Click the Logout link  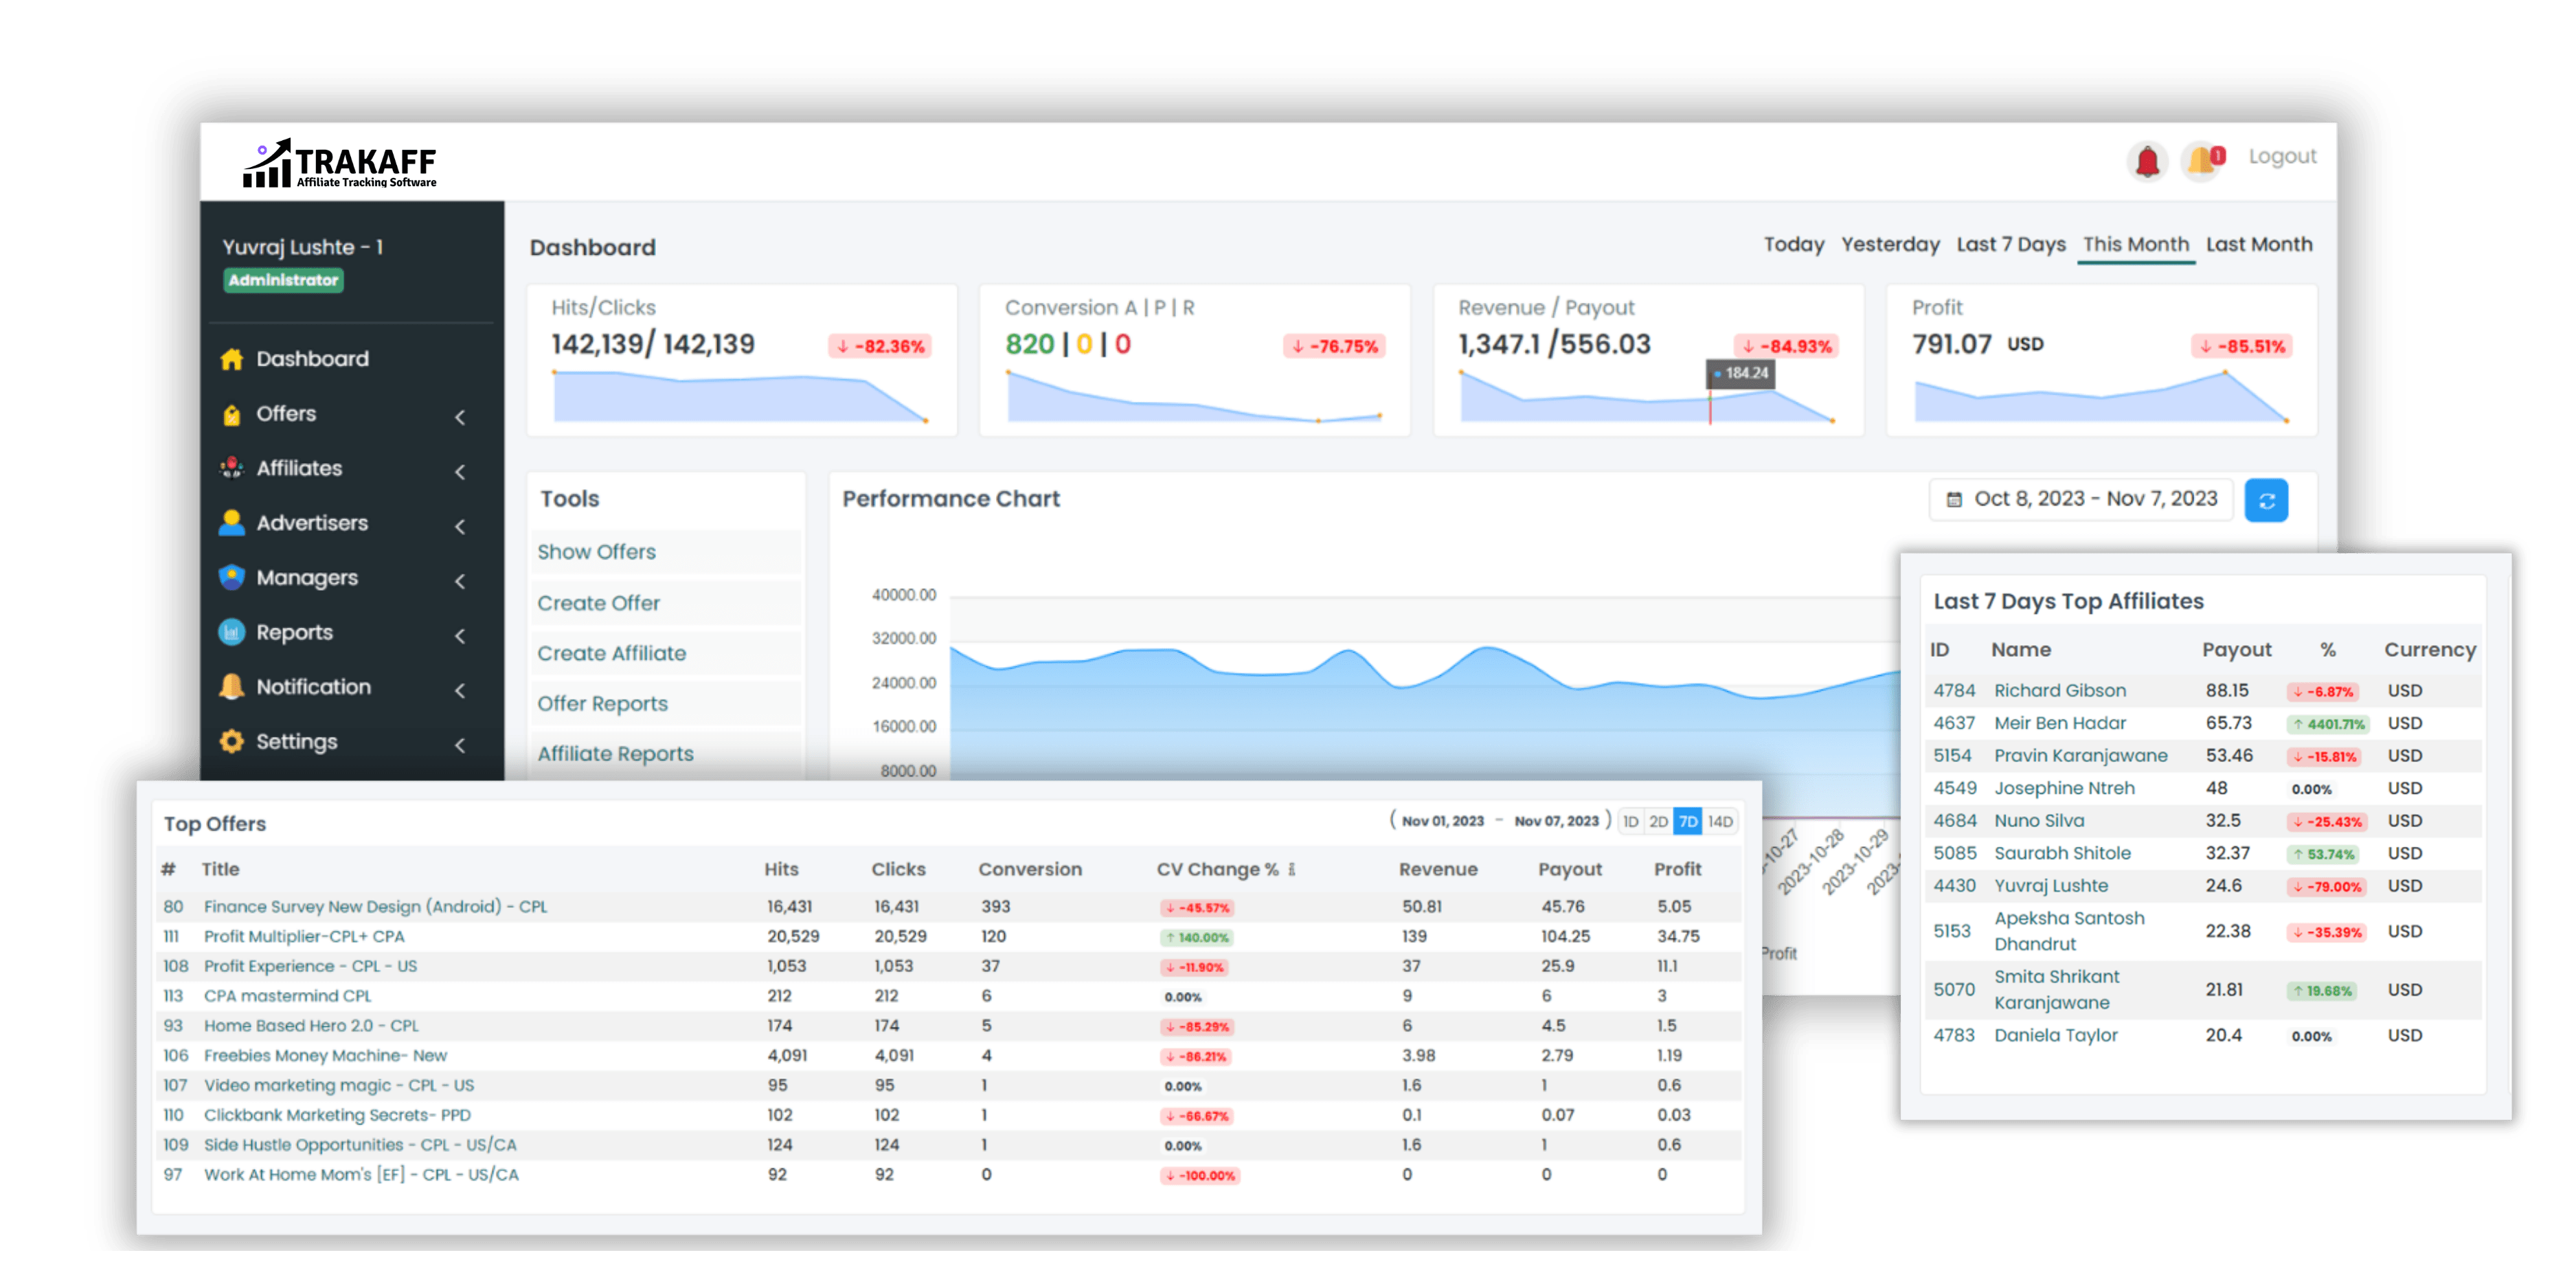(2282, 156)
